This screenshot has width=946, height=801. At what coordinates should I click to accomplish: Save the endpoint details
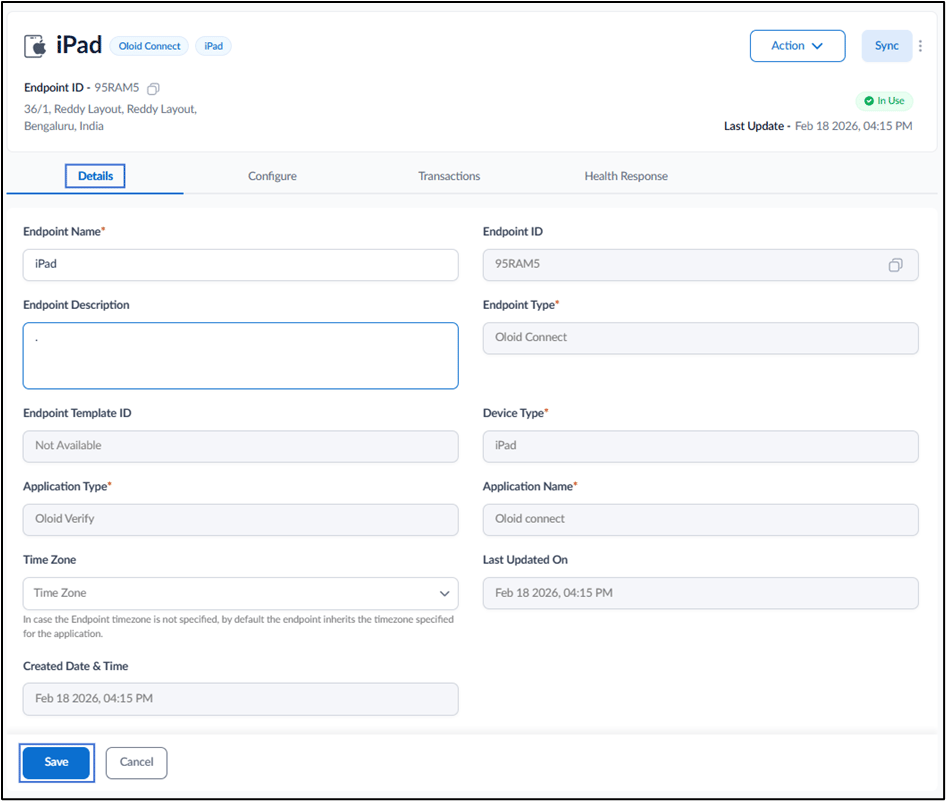click(x=56, y=762)
